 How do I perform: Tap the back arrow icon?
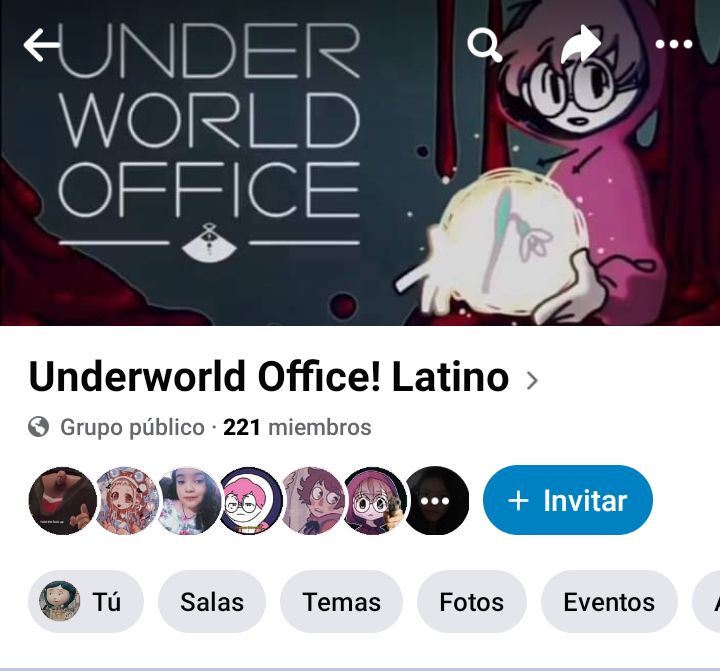pyautogui.click(x=42, y=45)
